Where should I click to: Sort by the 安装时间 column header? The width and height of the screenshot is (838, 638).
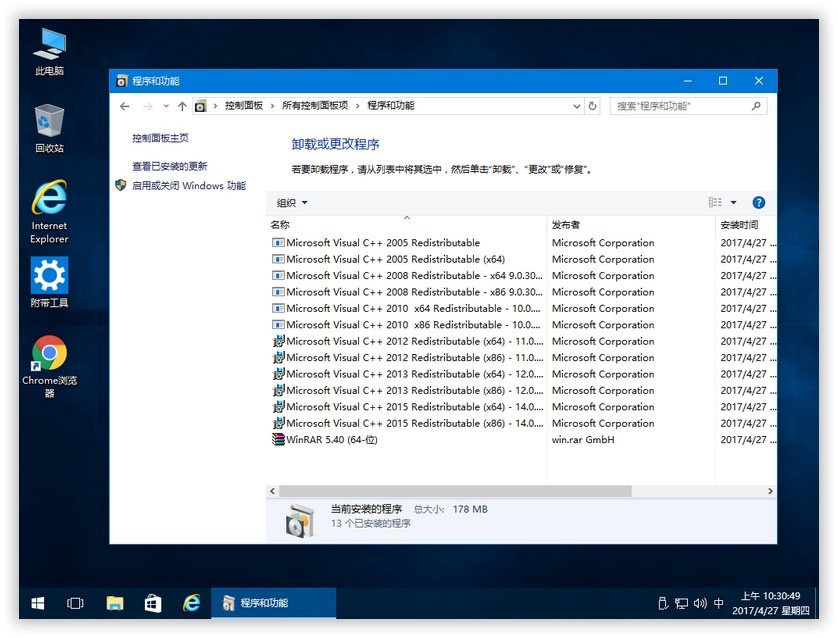746,224
